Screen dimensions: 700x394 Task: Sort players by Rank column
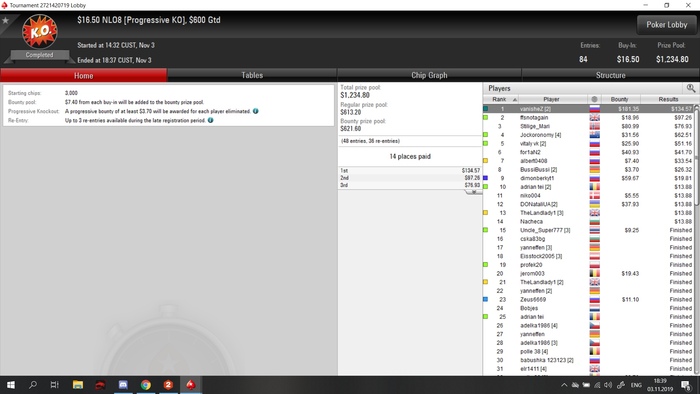click(500, 99)
